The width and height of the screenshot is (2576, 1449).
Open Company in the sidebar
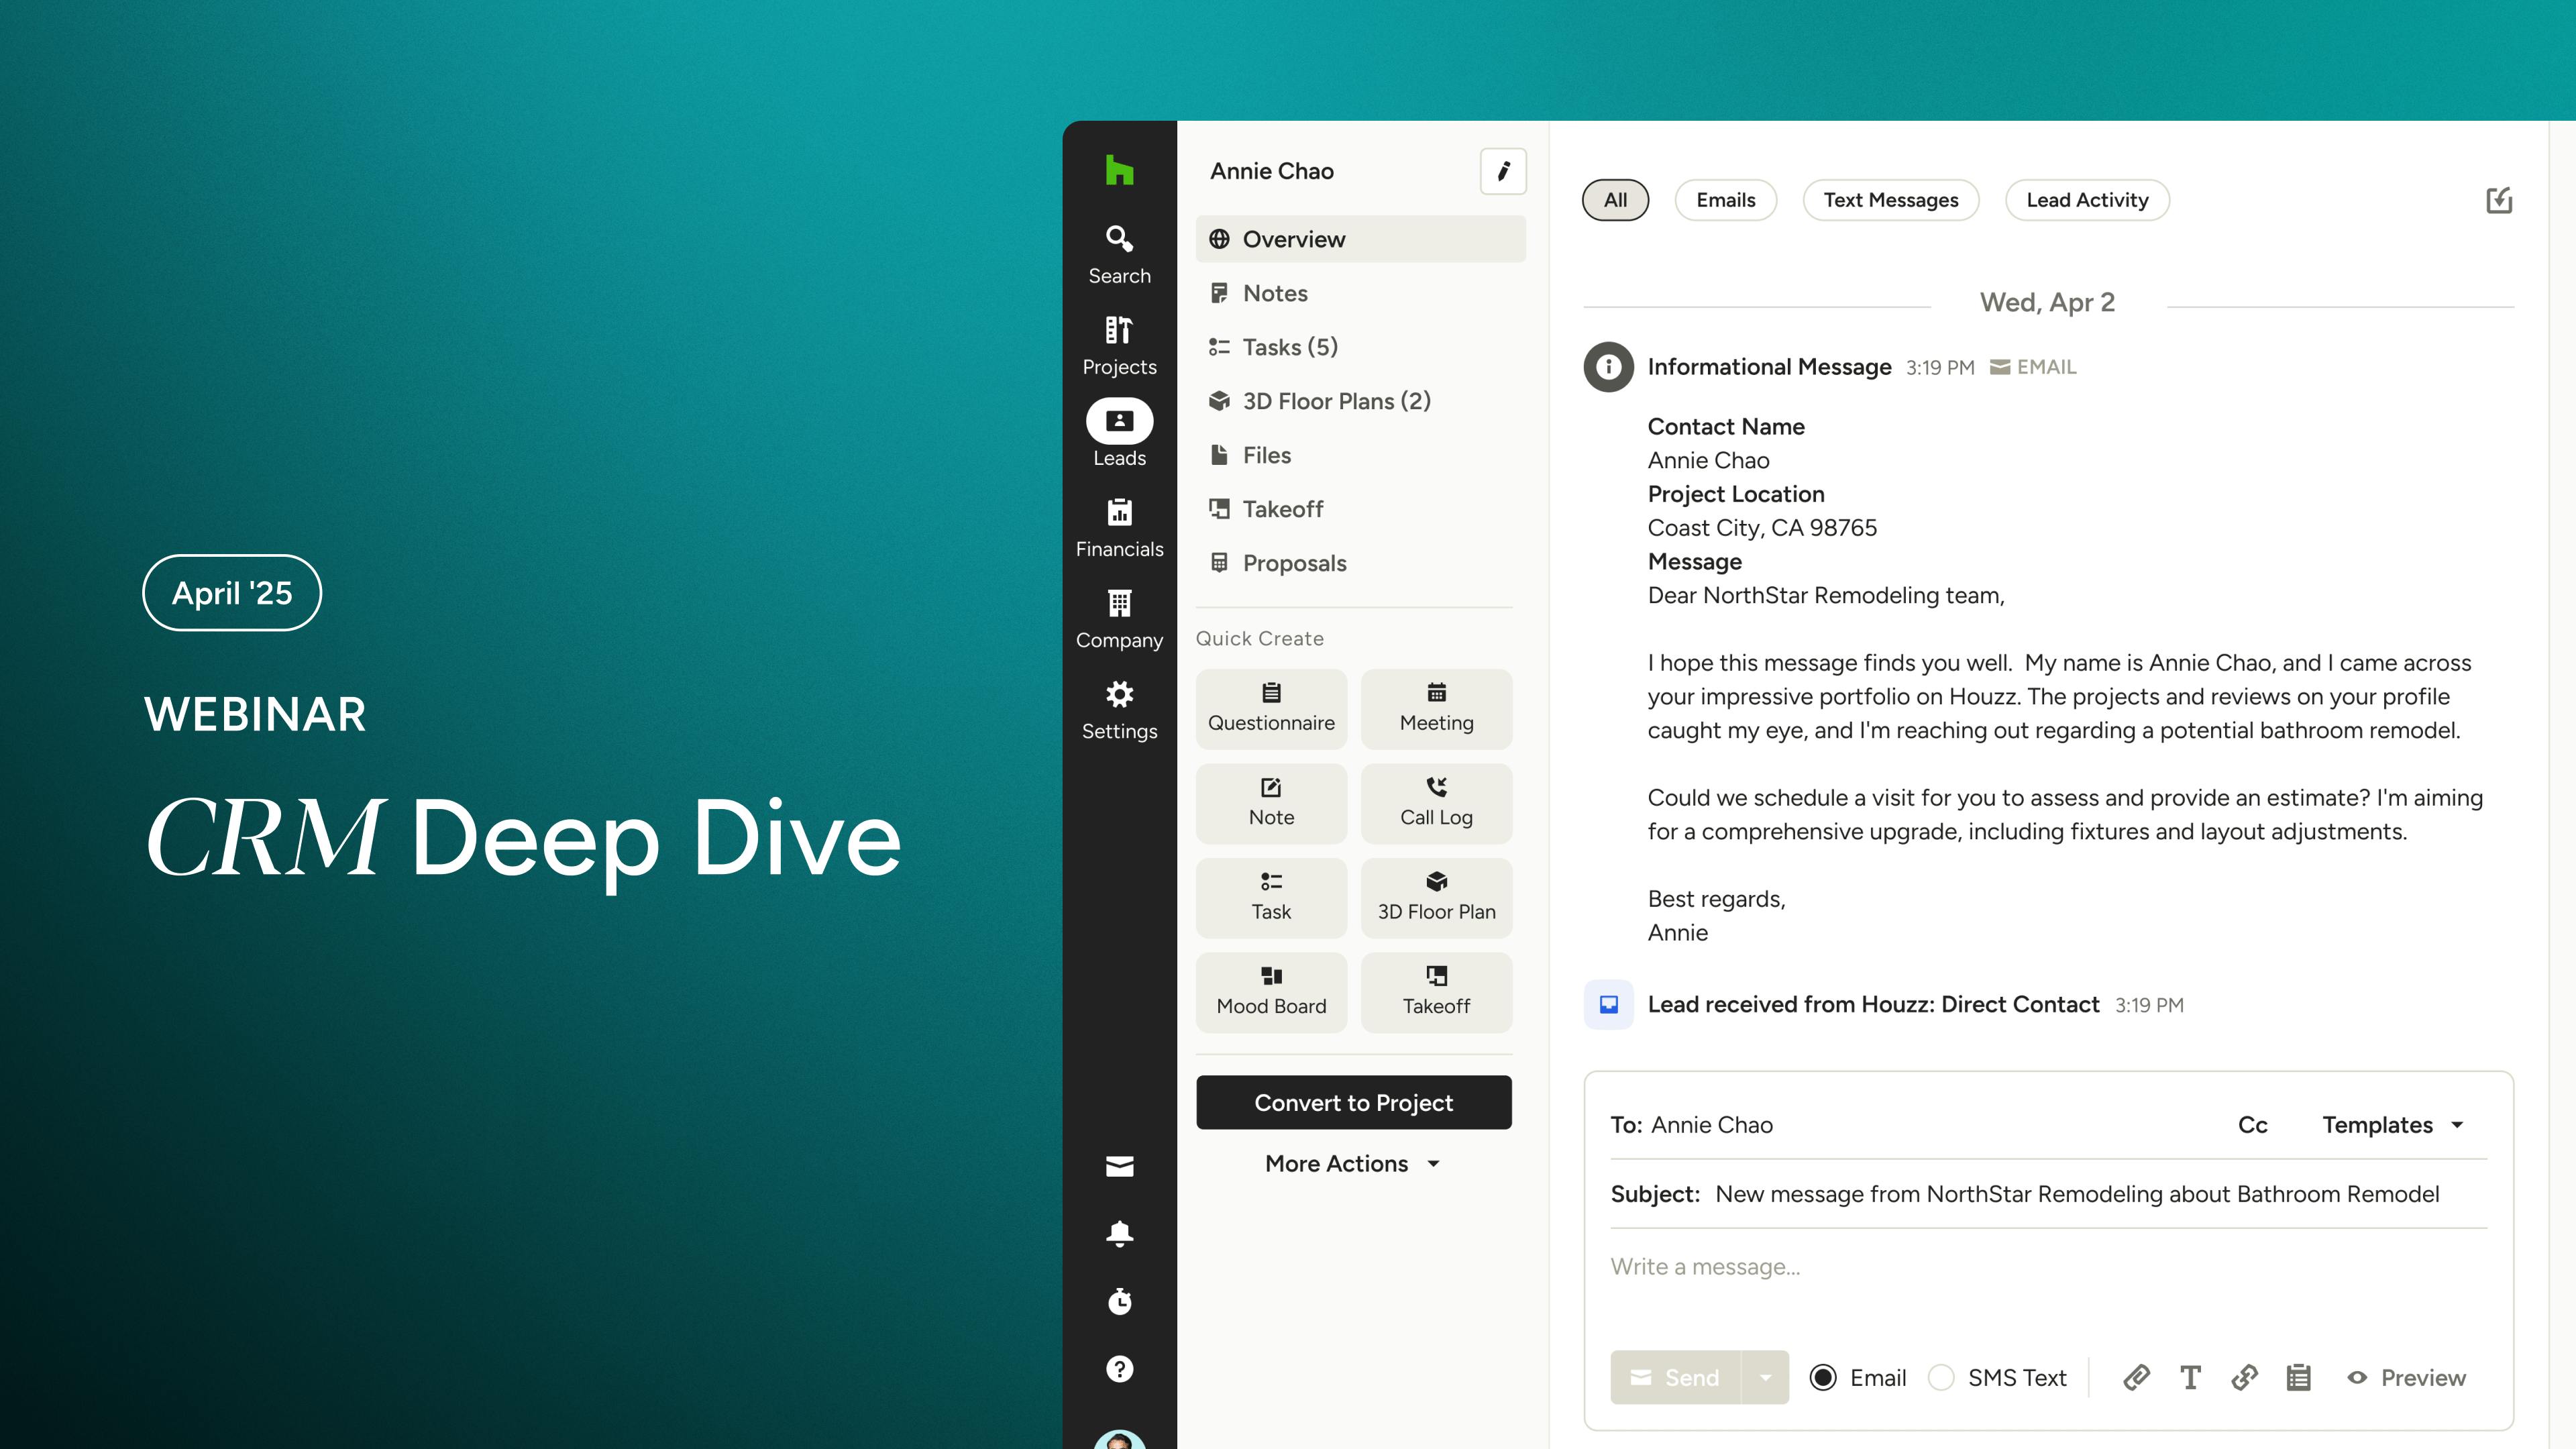1119,619
